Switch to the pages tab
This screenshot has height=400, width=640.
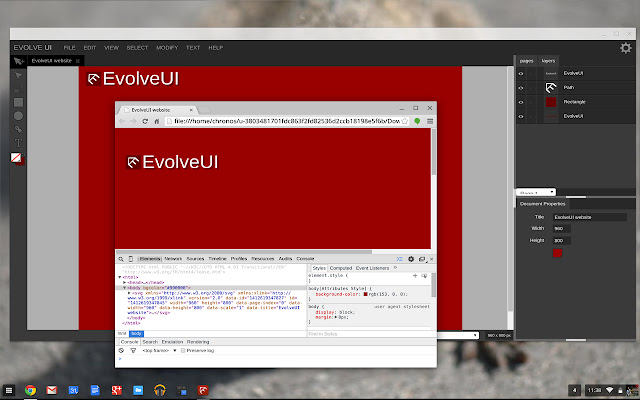pos(527,61)
